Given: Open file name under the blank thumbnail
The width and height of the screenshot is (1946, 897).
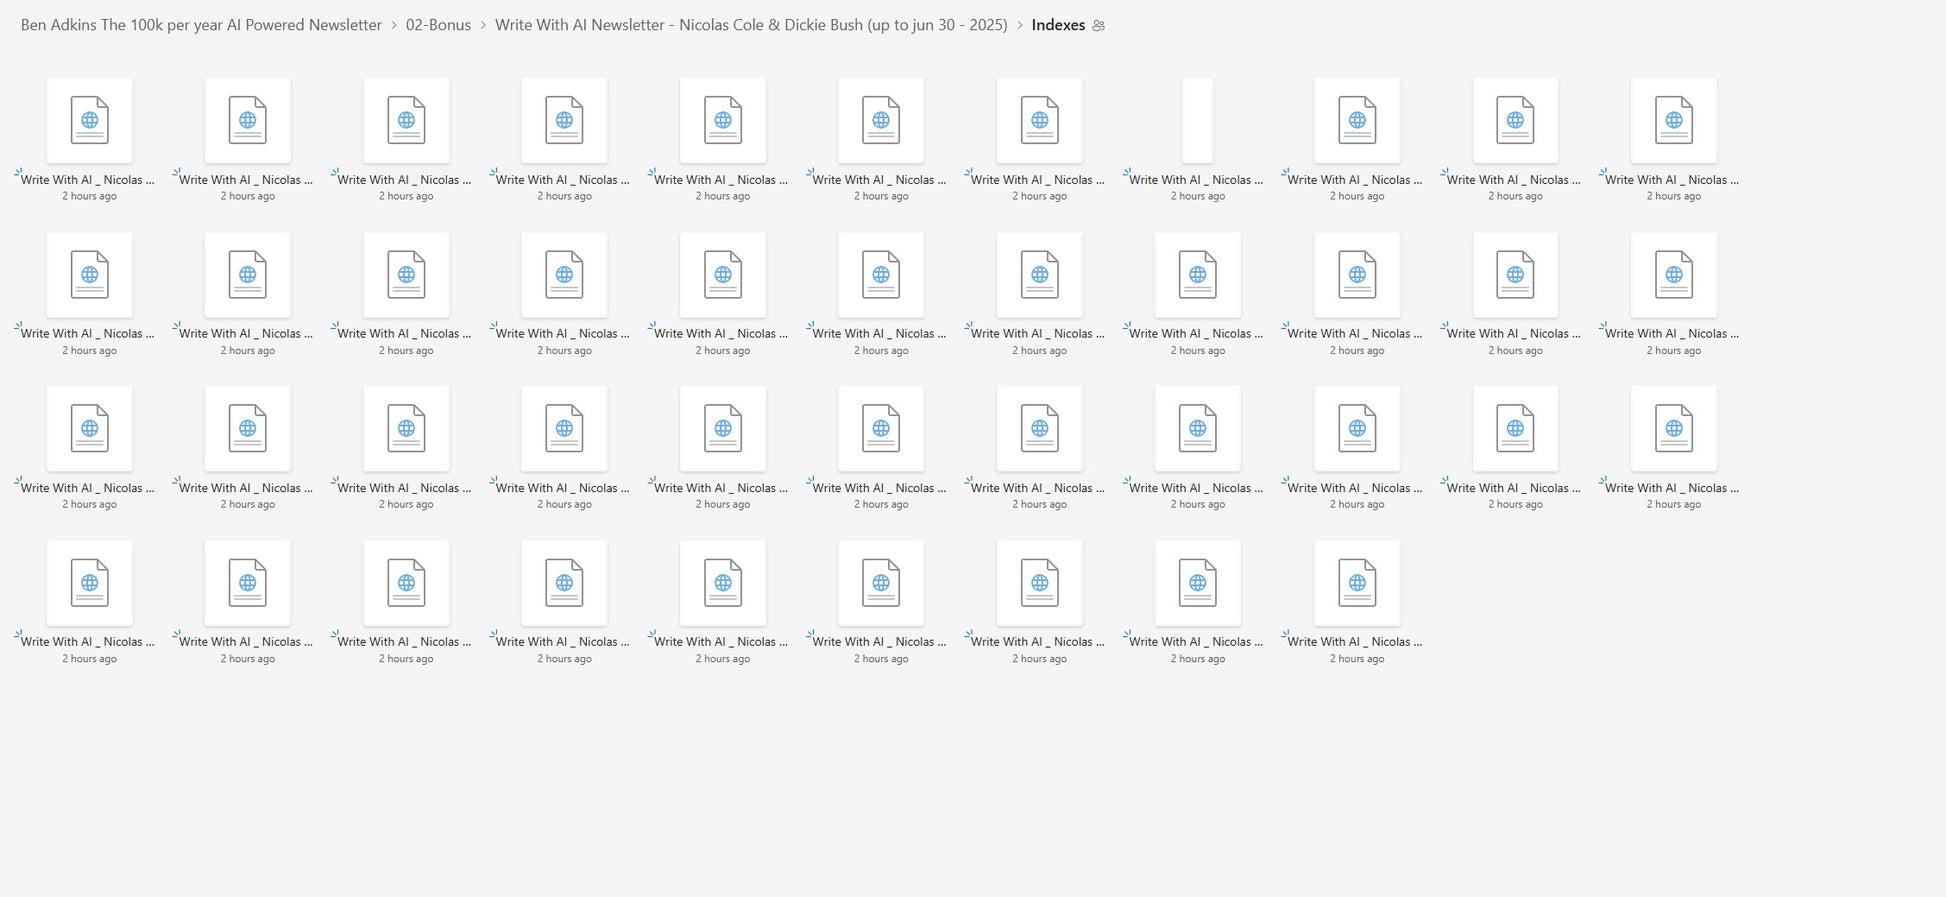Looking at the screenshot, I should click(1196, 180).
